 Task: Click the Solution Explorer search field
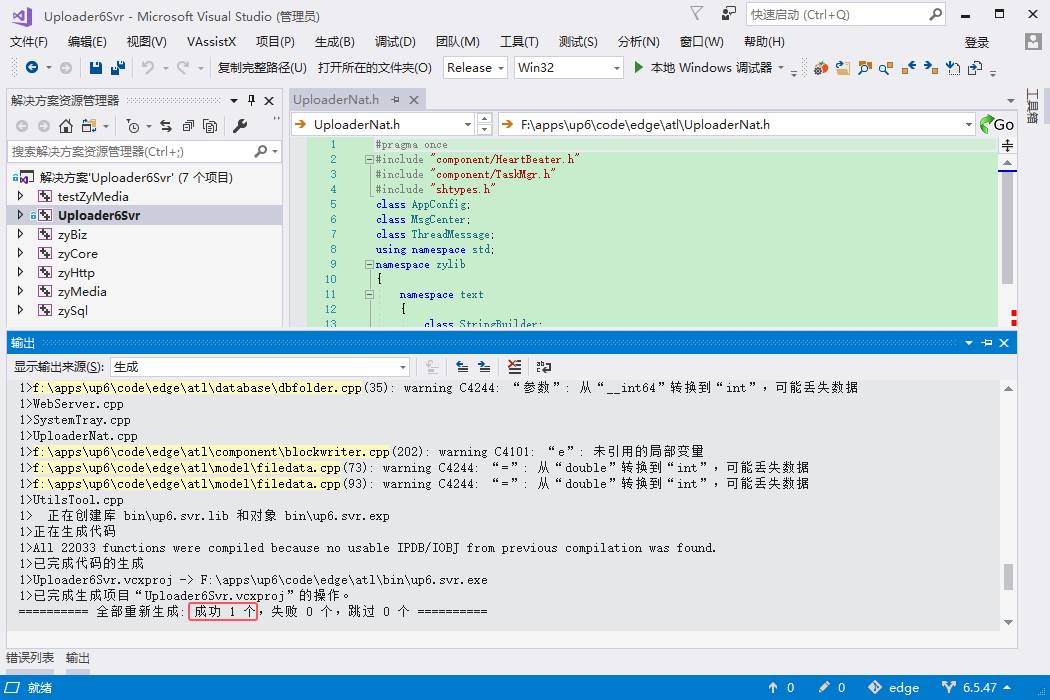[x=130, y=152]
